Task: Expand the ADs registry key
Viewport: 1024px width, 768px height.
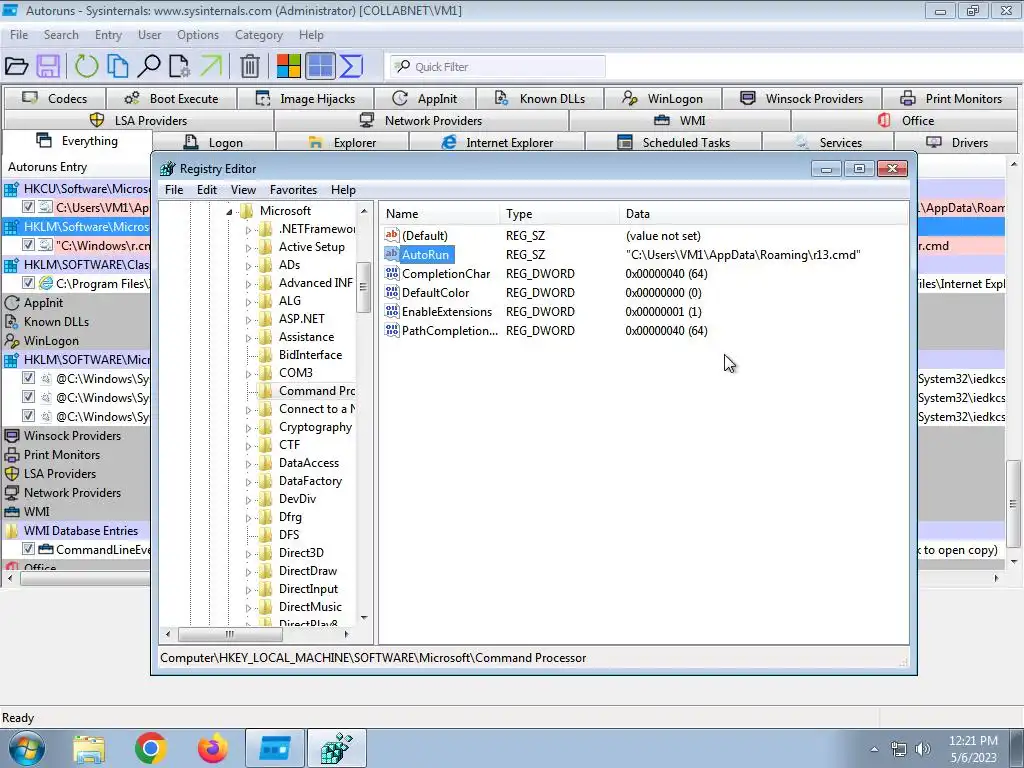Action: click(x=248, y=266)
